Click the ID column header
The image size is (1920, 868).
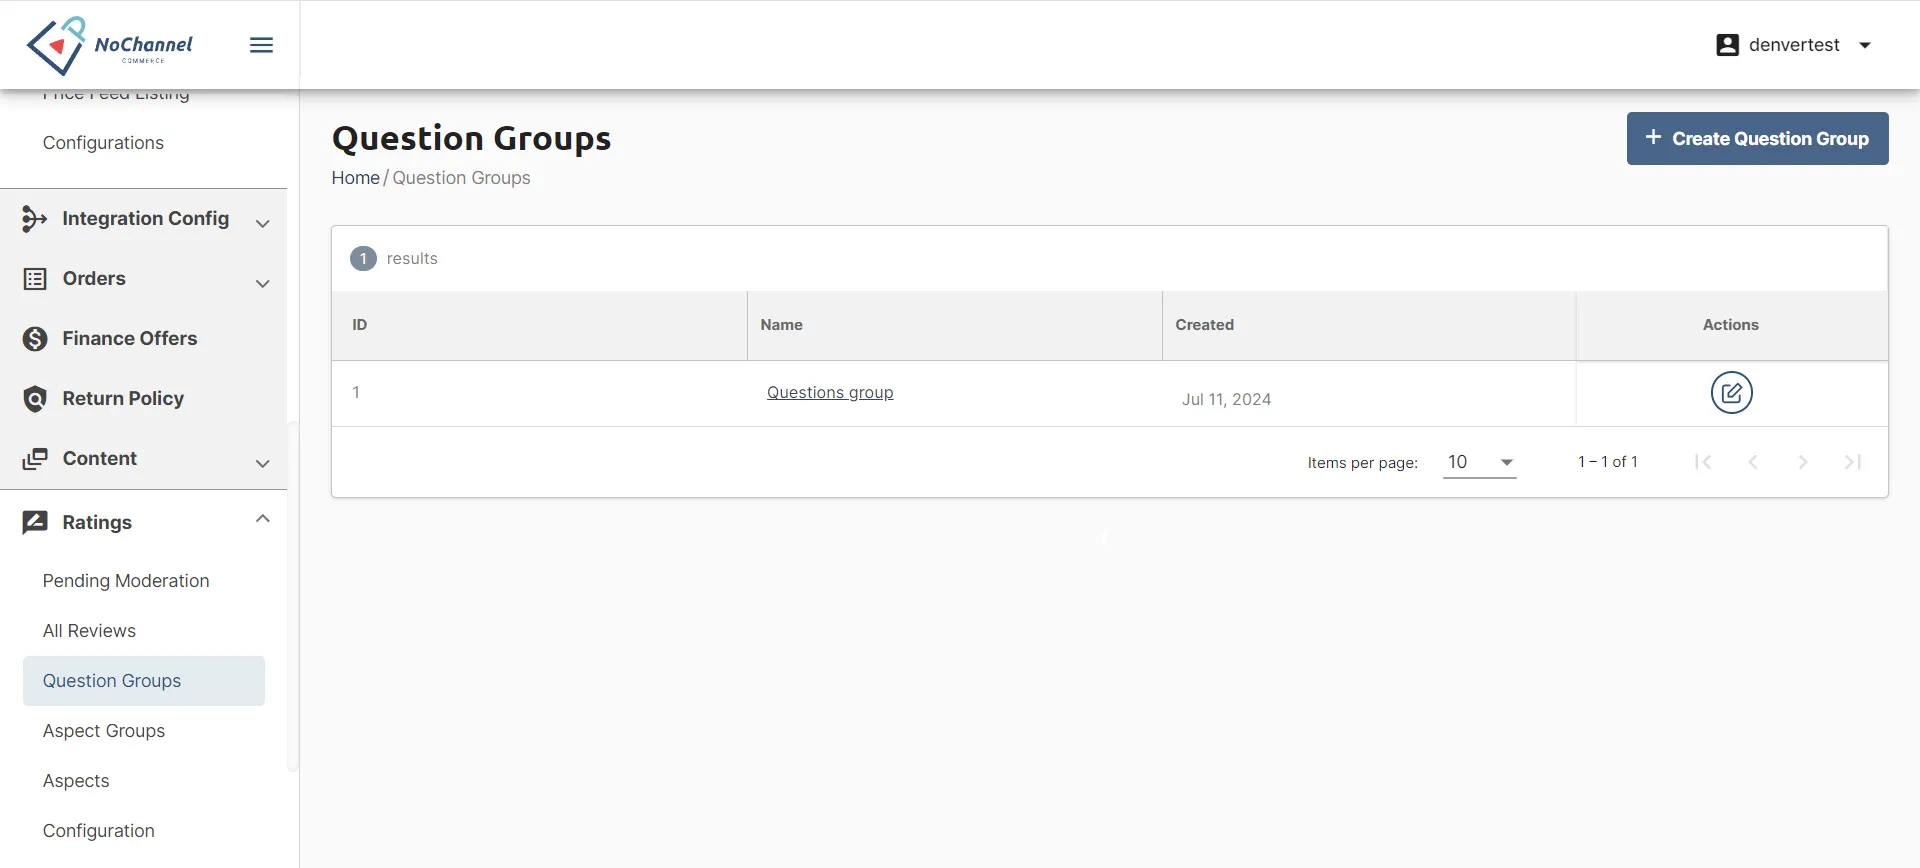(x=360, y=325)
